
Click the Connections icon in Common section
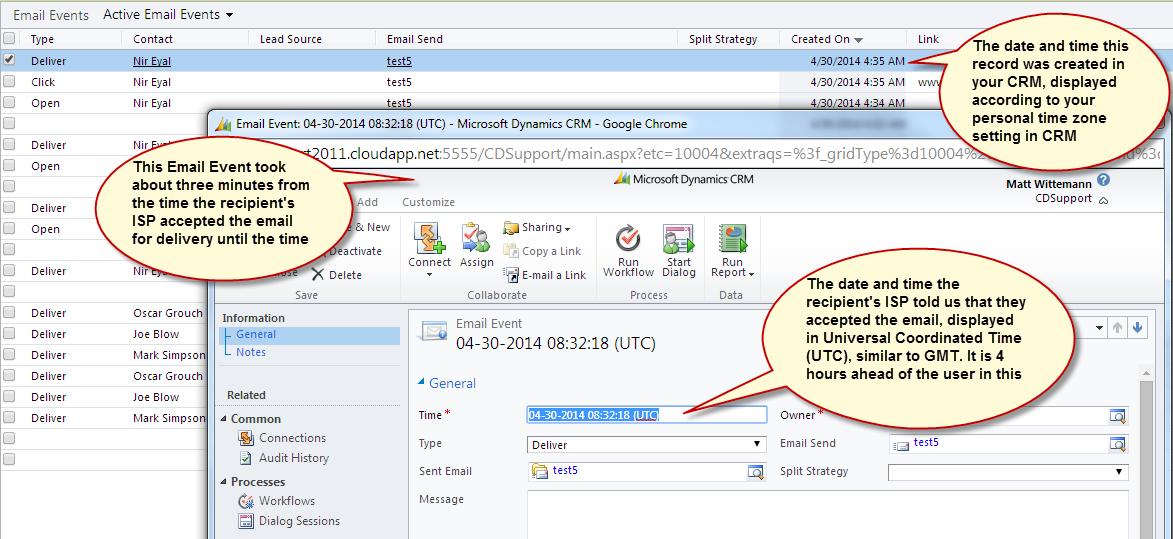[x=245, y=438]
